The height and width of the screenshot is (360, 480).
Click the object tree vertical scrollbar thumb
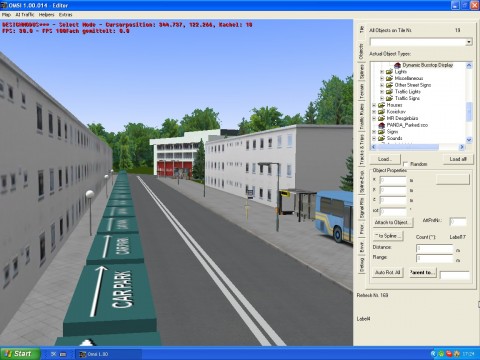469,112
